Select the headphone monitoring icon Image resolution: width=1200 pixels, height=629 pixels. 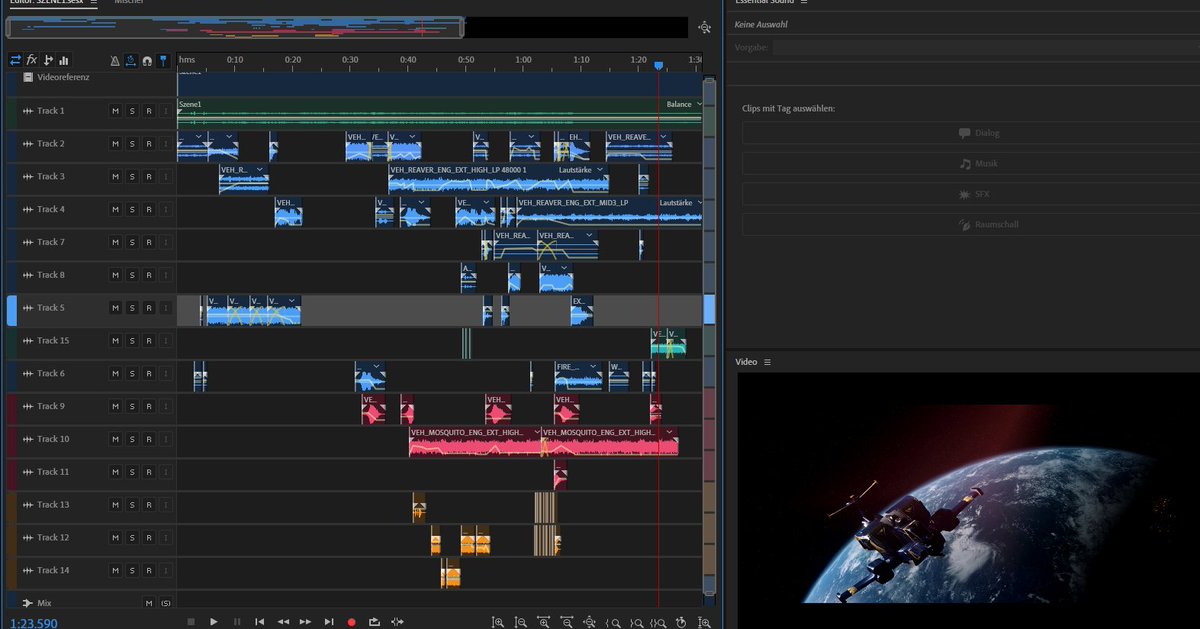(147, 60)
